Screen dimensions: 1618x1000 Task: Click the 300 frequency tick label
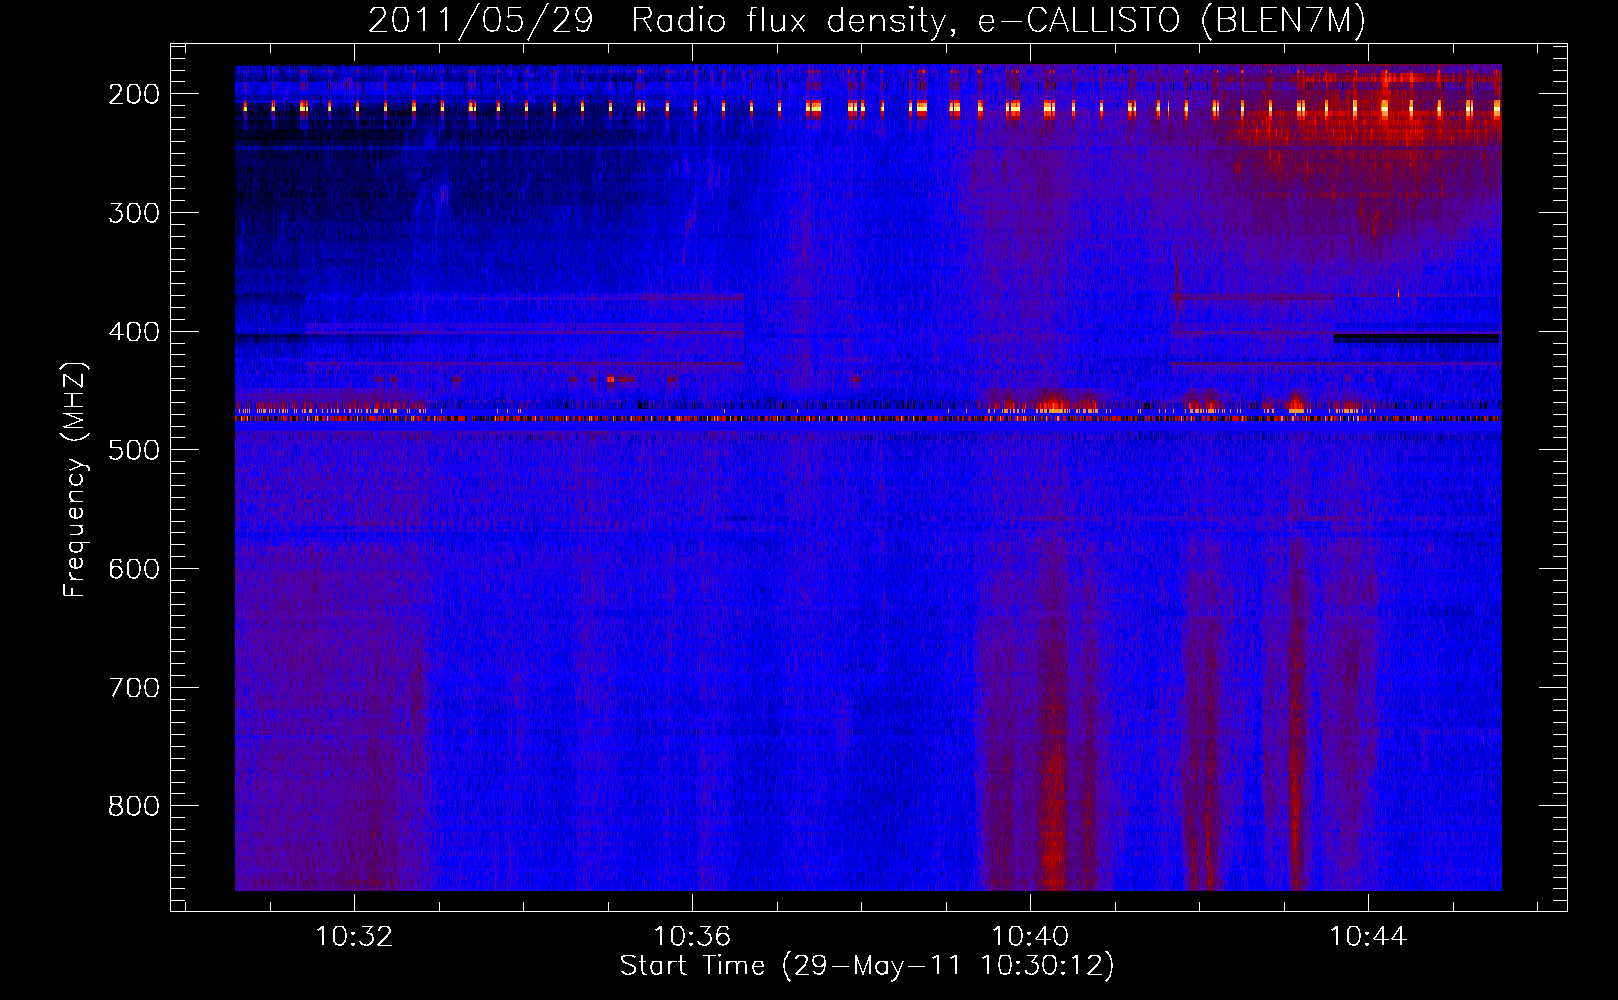pos(134,213)
